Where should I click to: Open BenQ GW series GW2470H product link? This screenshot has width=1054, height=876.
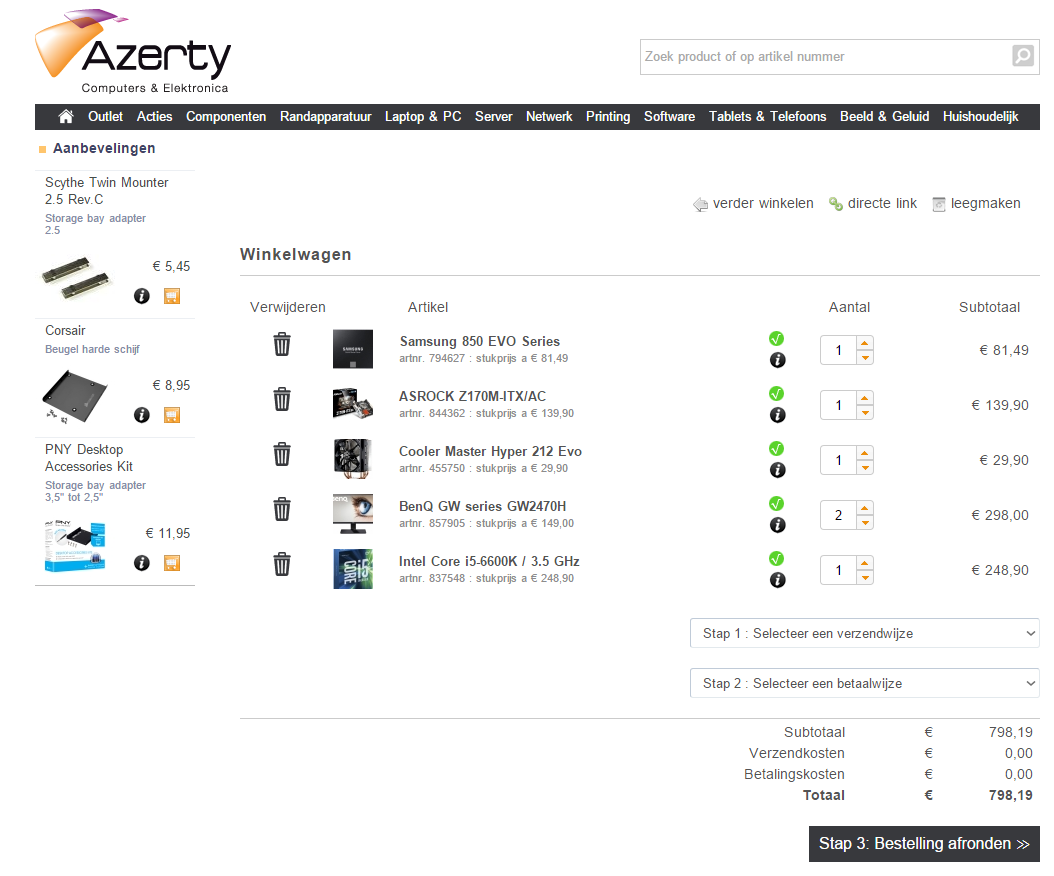click(482, 506)
